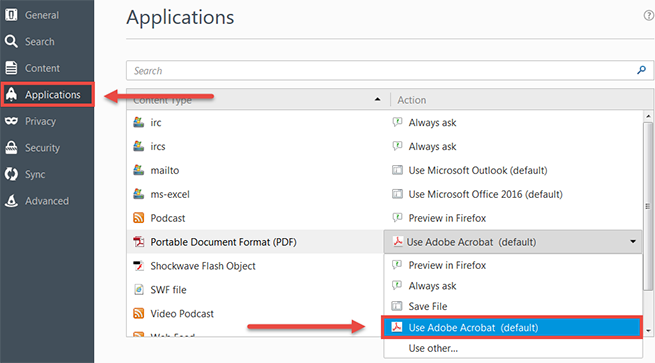Click Always ask action for ircs

[x=432, y=146]
